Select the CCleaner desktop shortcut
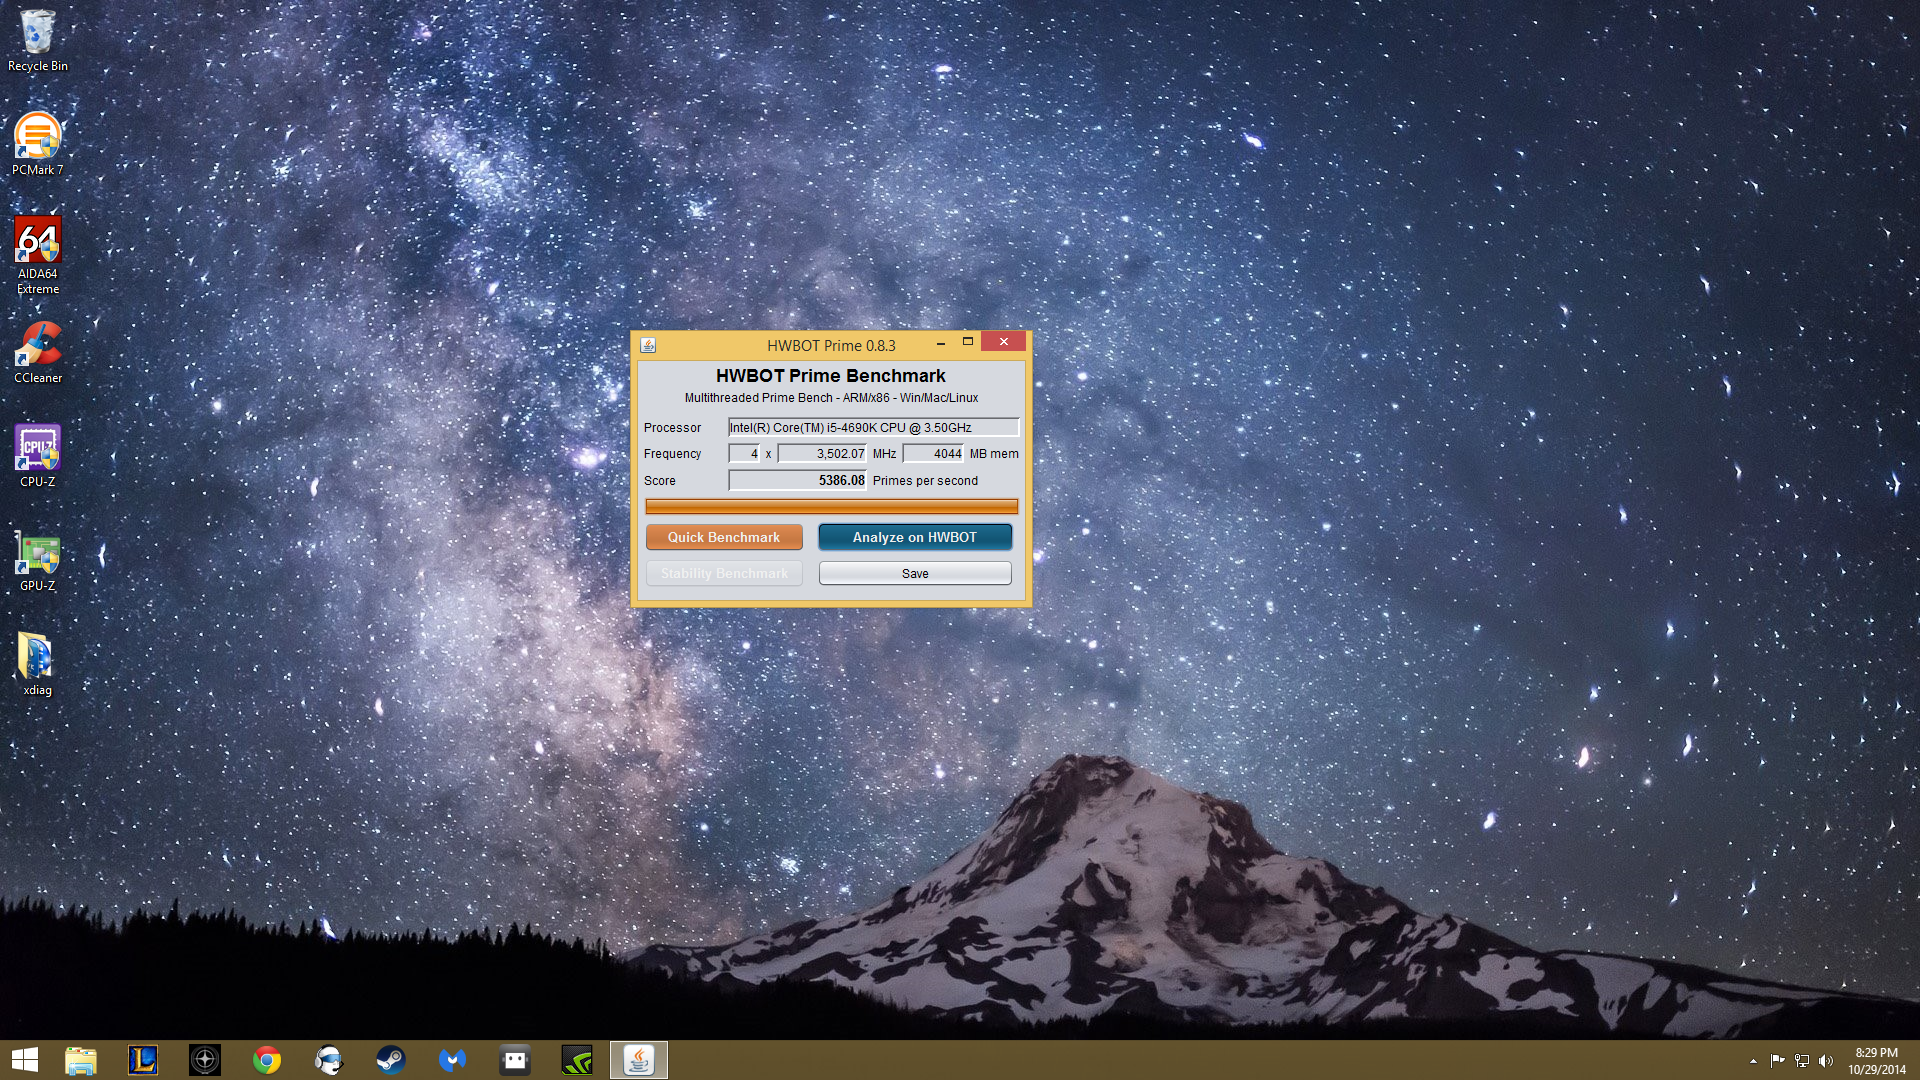The height and width of the screenshot is (1080, 1920). tap(38, 352)
